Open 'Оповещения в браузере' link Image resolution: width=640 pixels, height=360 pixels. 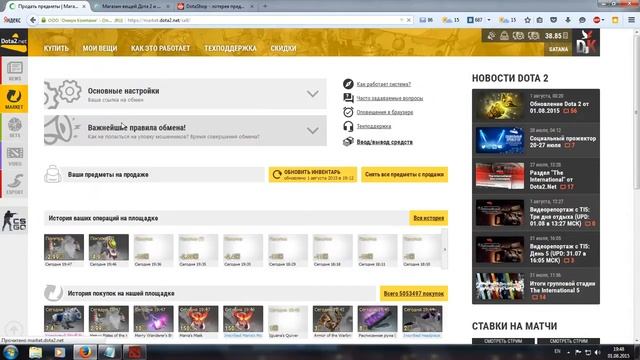385,112
